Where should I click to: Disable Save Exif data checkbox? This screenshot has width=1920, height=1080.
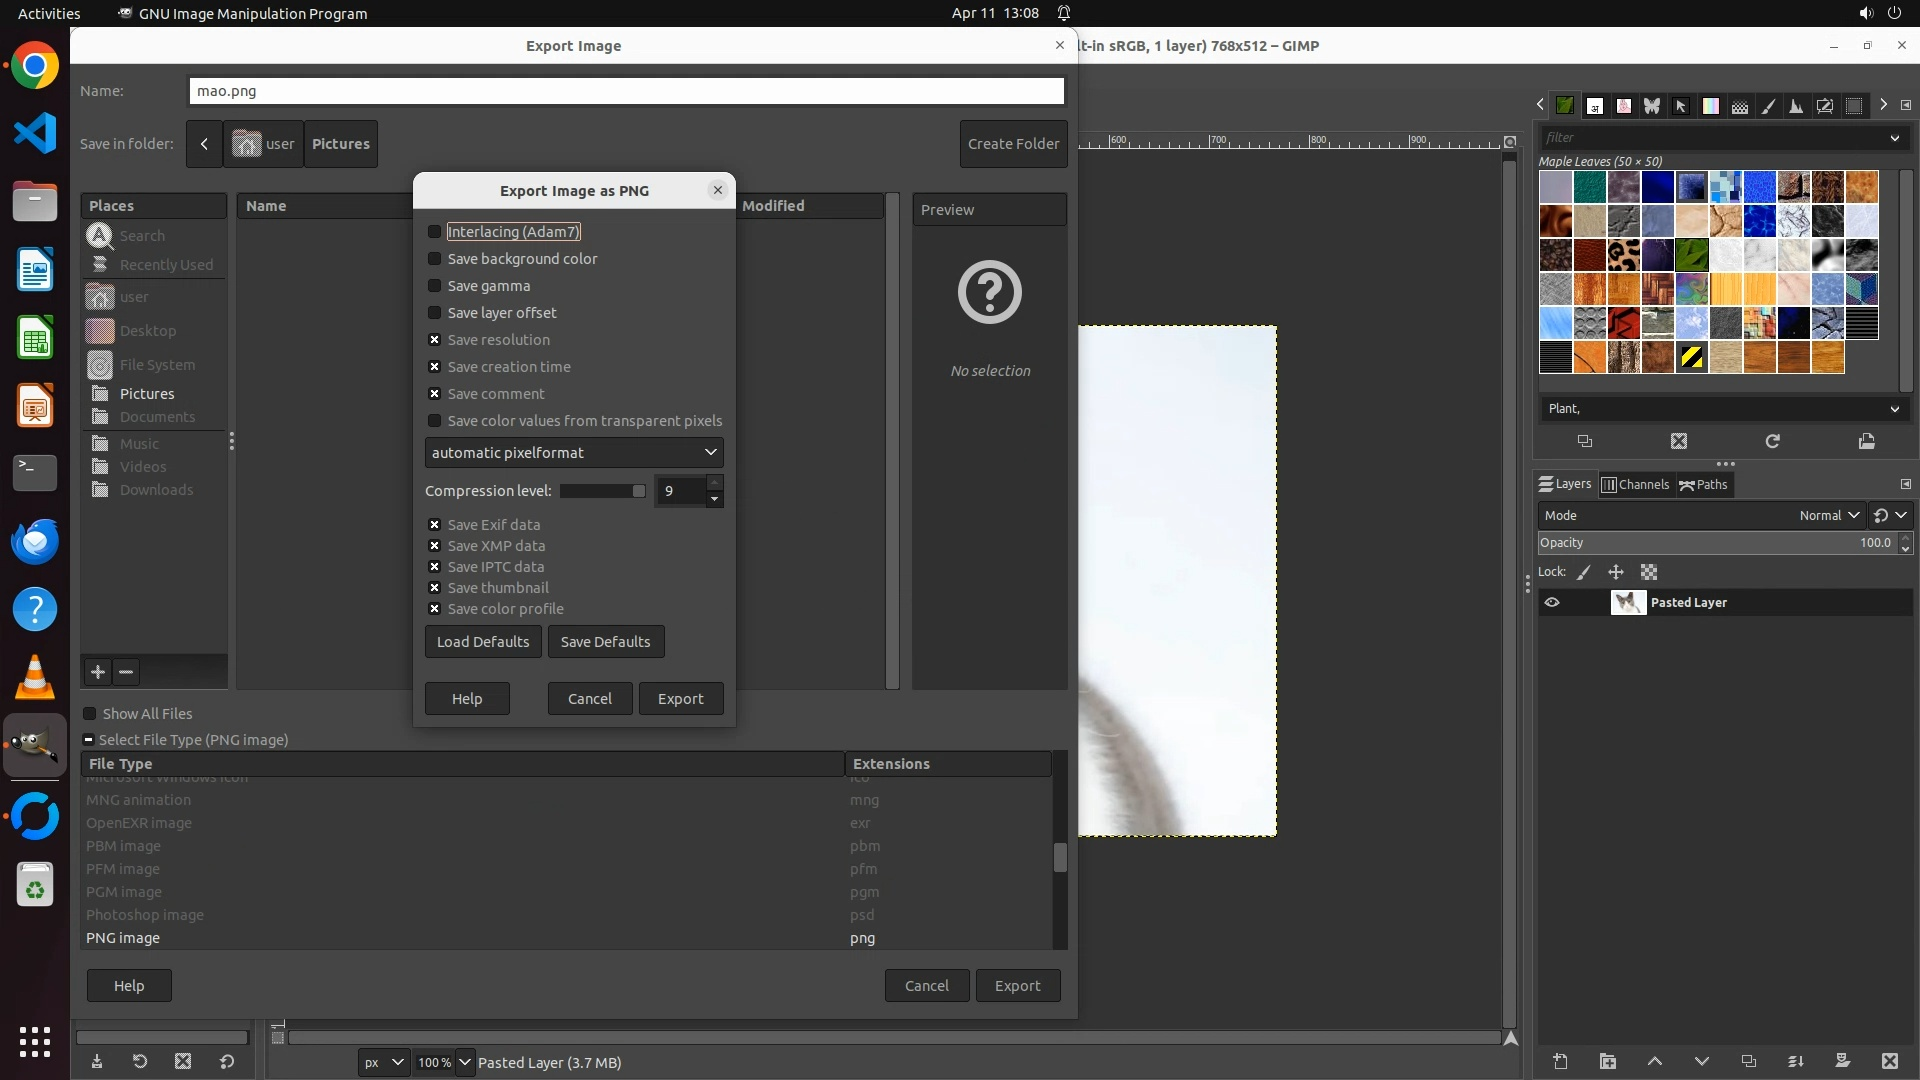(434, 525)
